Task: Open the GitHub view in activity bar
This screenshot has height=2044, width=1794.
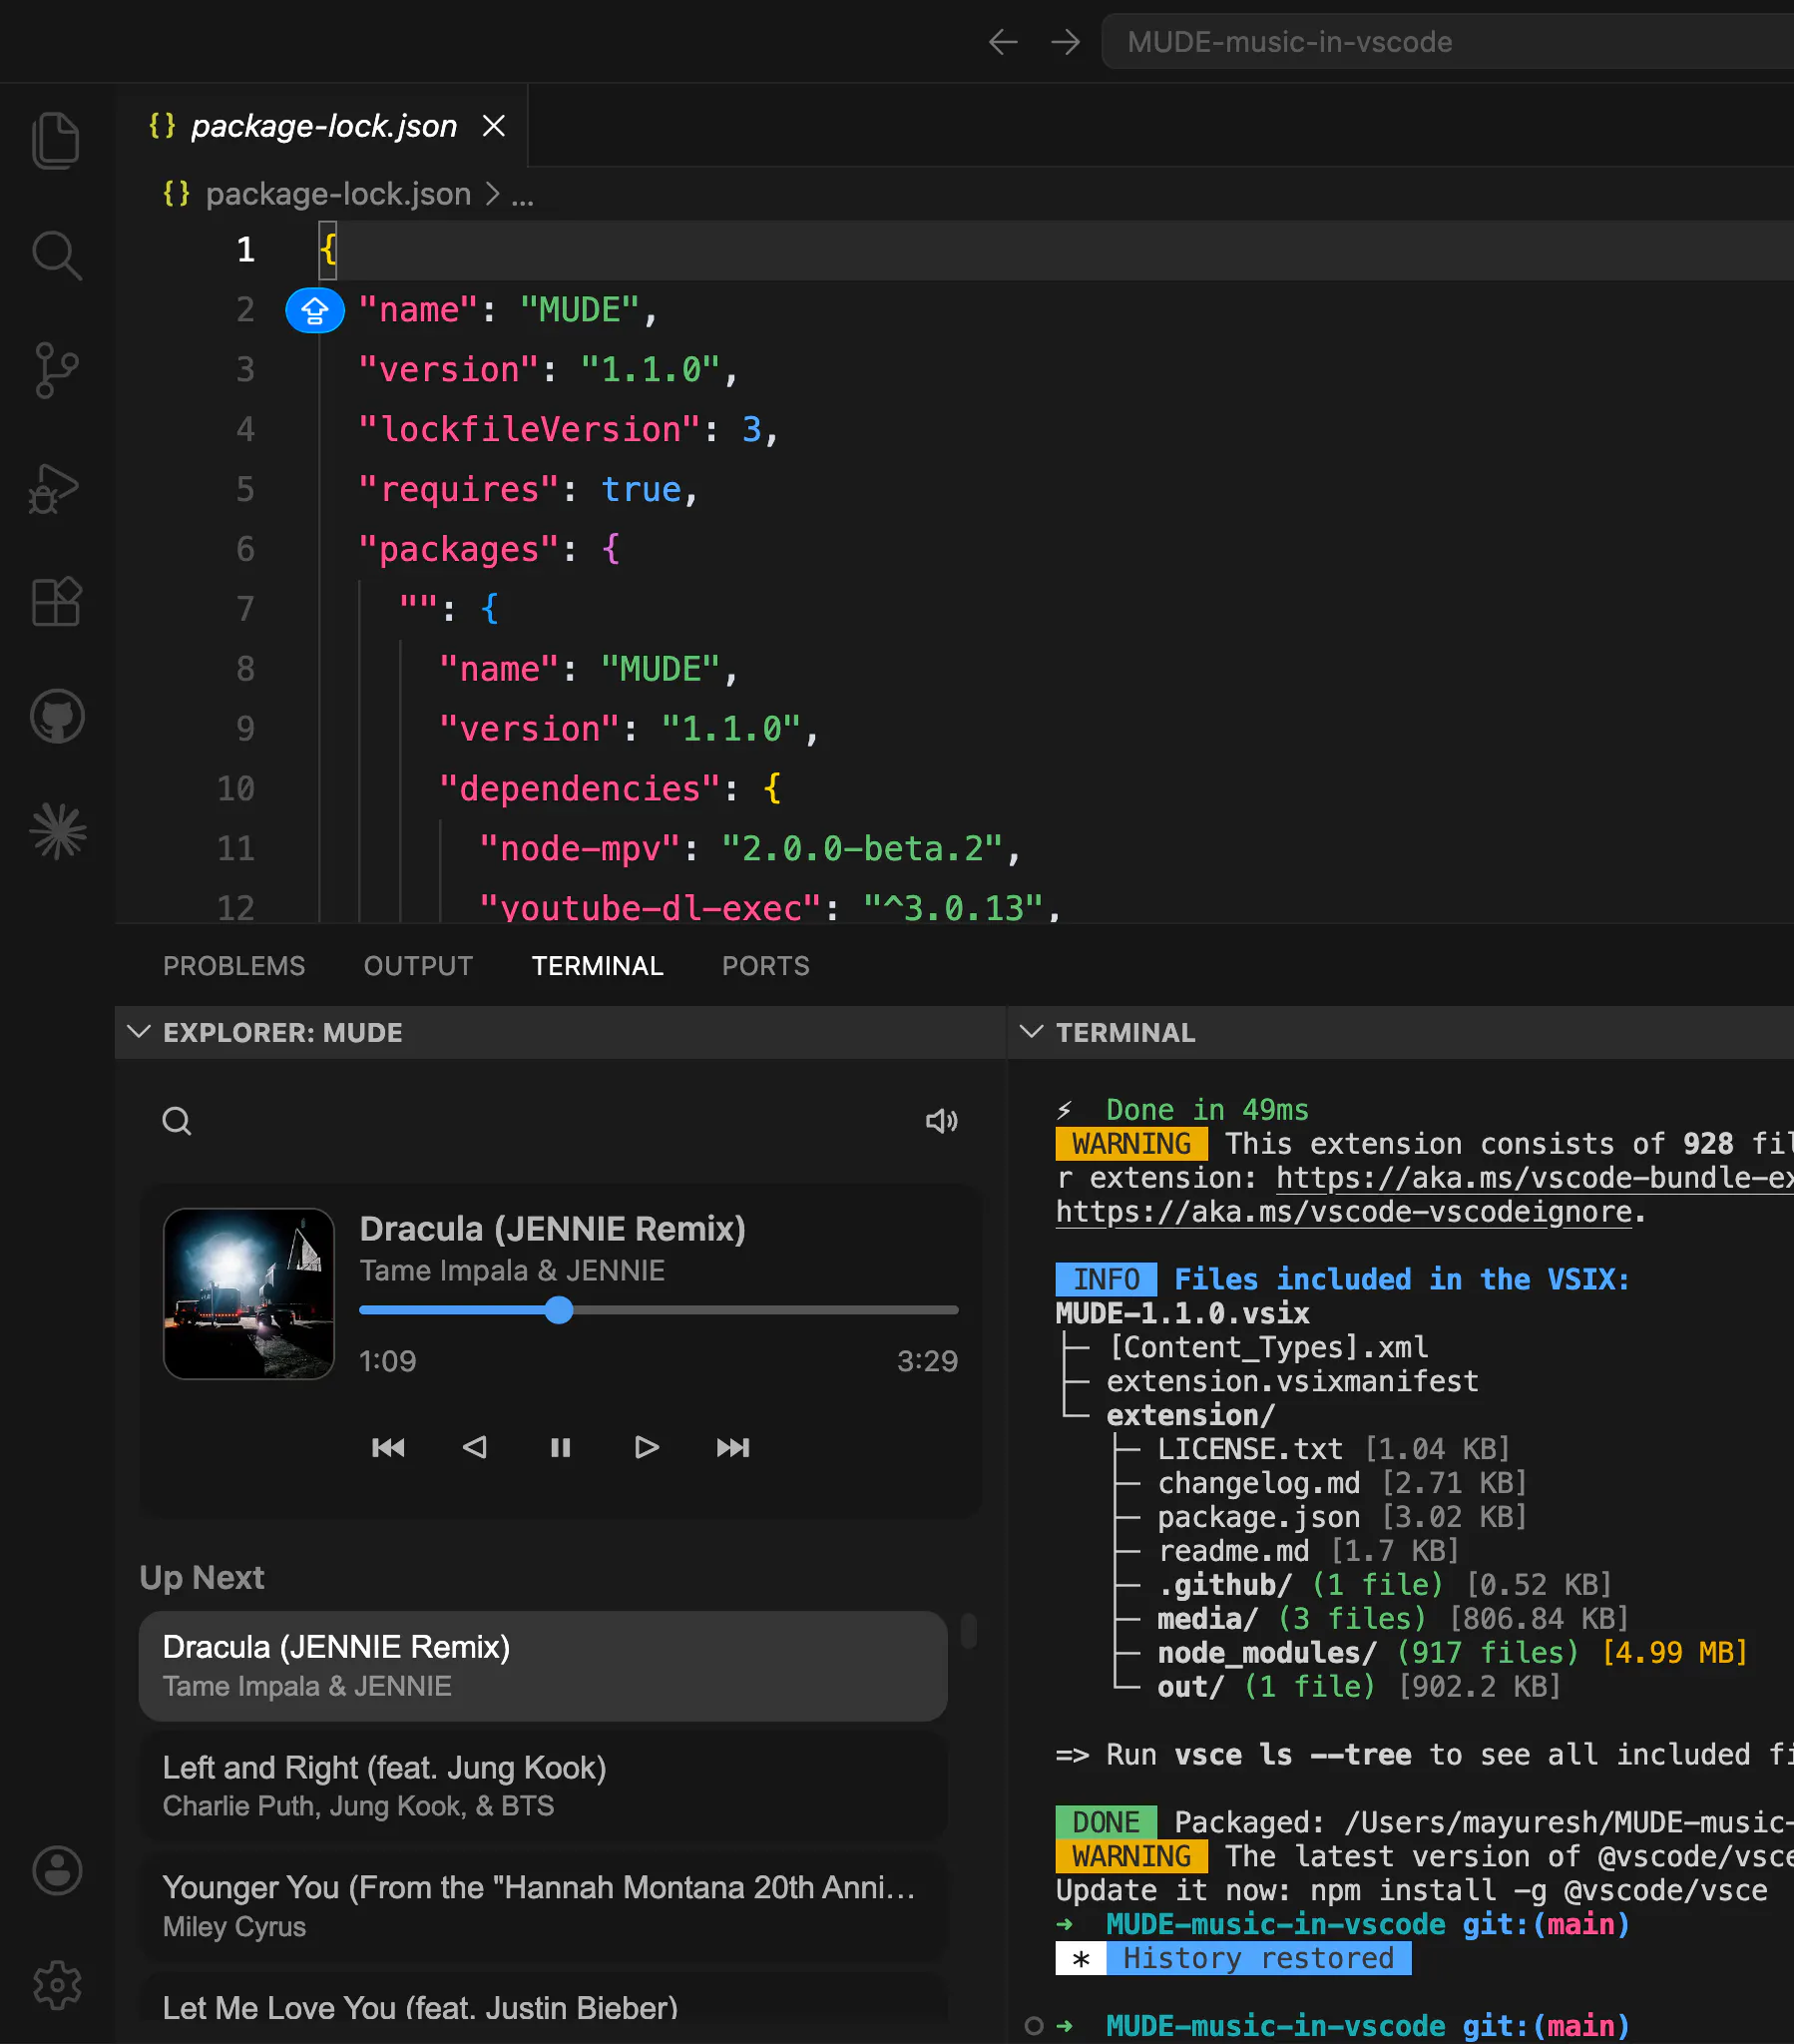Action: (x=57, y=716)
